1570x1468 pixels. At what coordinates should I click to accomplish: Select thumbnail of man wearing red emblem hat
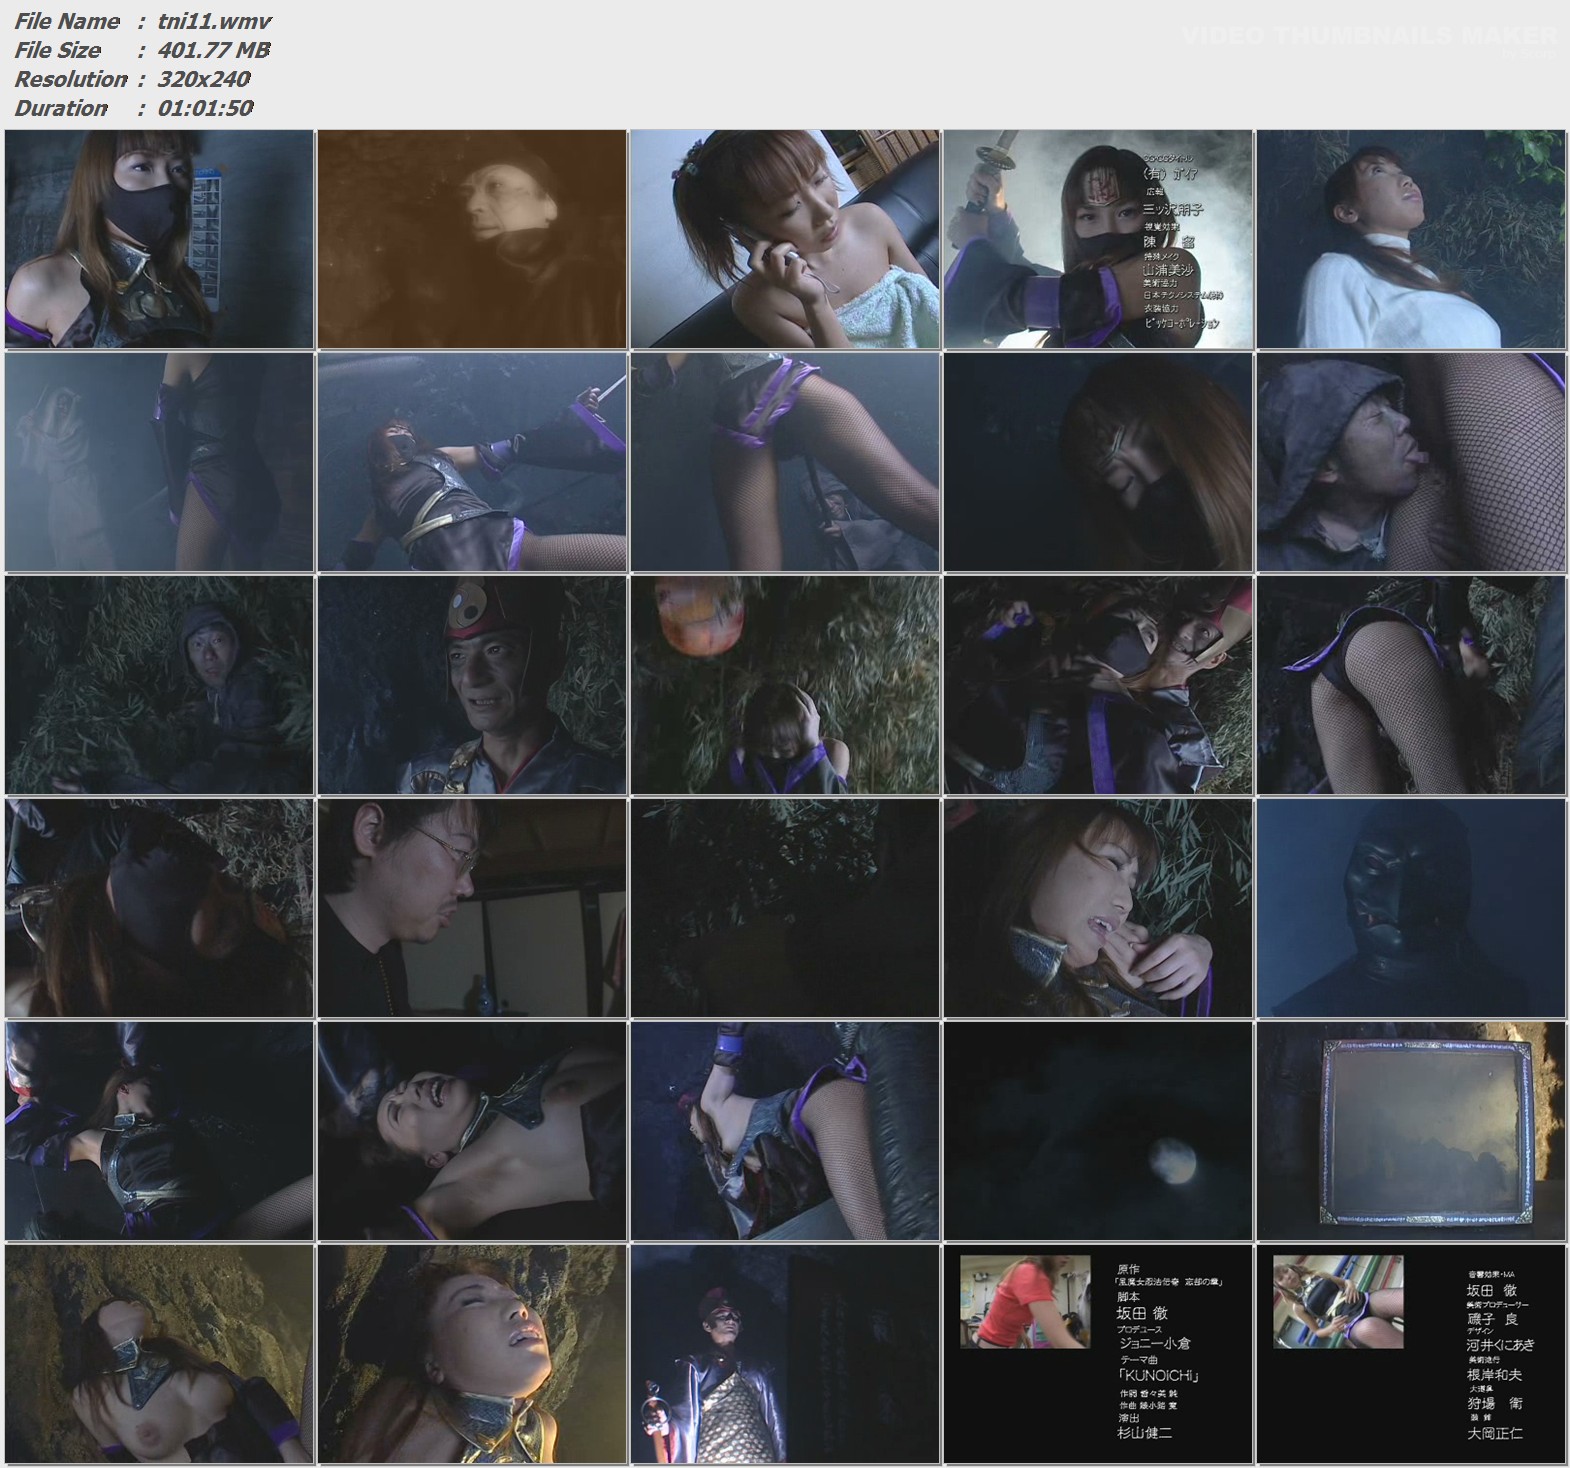pyautogui.click(x=472, y=685)
